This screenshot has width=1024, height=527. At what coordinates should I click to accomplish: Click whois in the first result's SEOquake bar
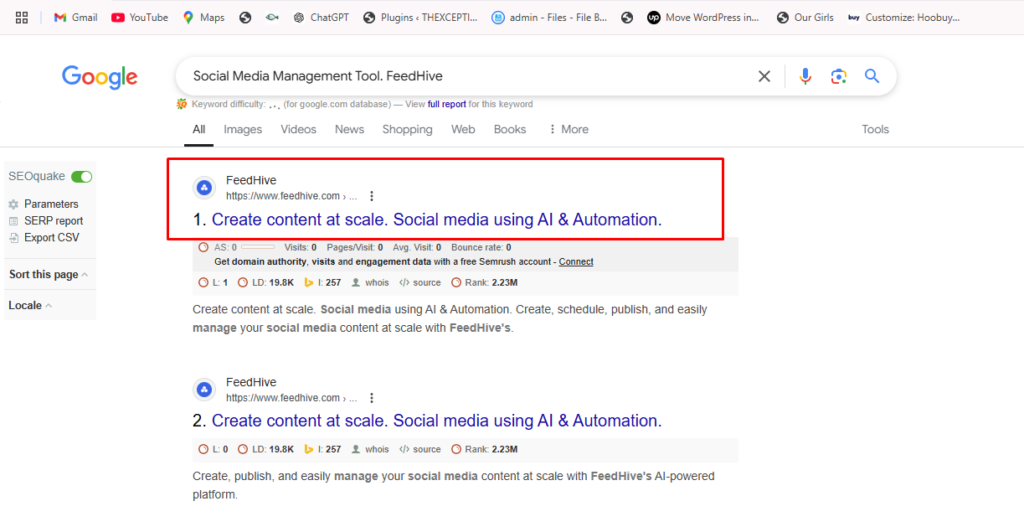tap(370, 283)
